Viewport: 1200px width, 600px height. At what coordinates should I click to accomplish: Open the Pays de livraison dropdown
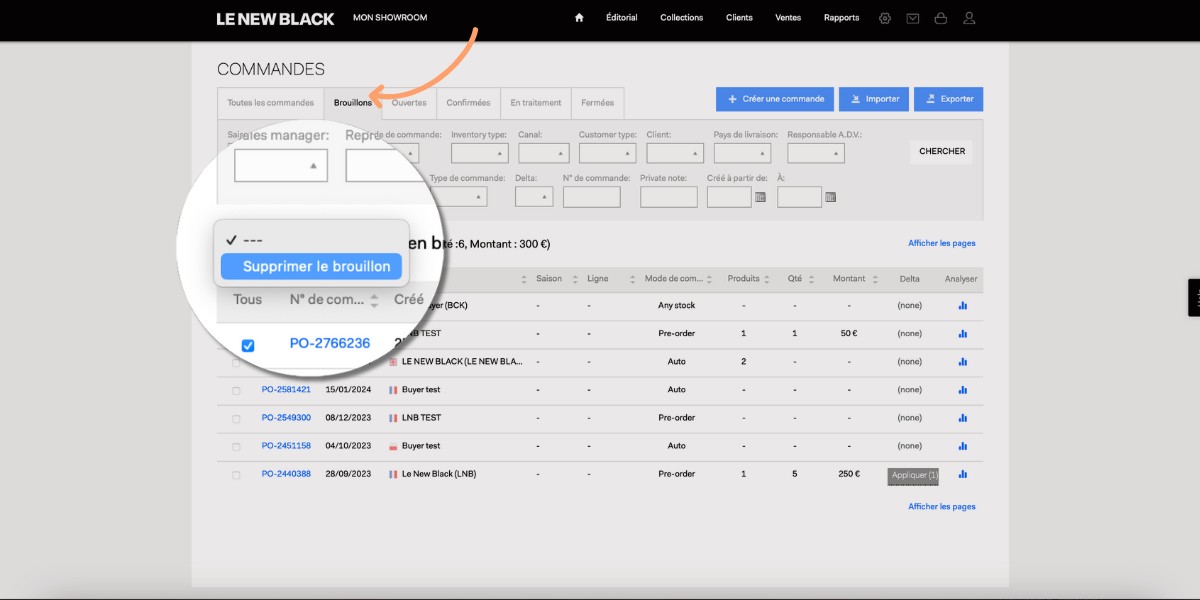pos(742,153)
